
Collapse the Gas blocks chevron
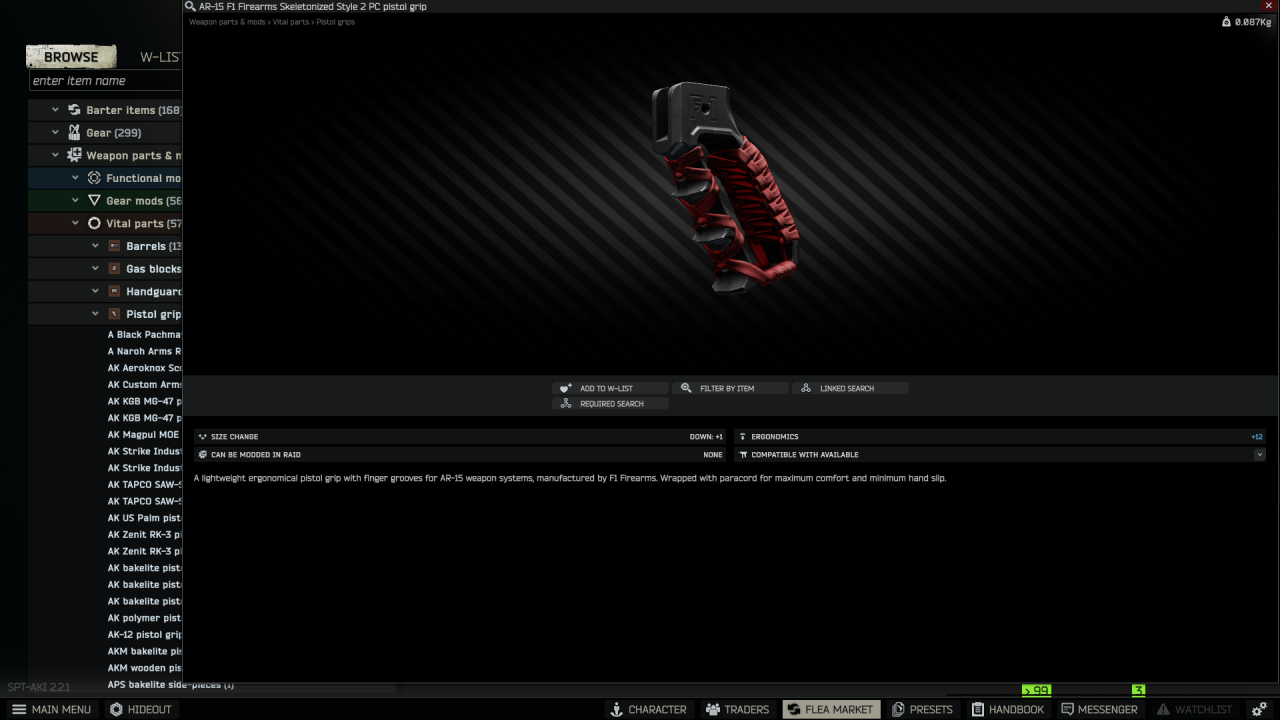95,268
